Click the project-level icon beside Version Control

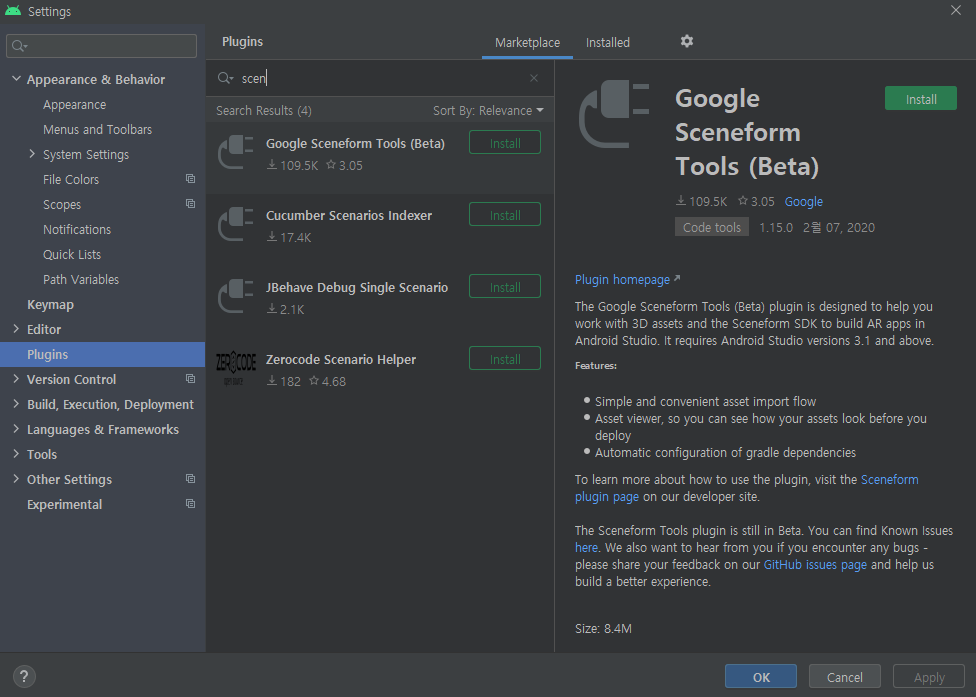coord(190,378)
